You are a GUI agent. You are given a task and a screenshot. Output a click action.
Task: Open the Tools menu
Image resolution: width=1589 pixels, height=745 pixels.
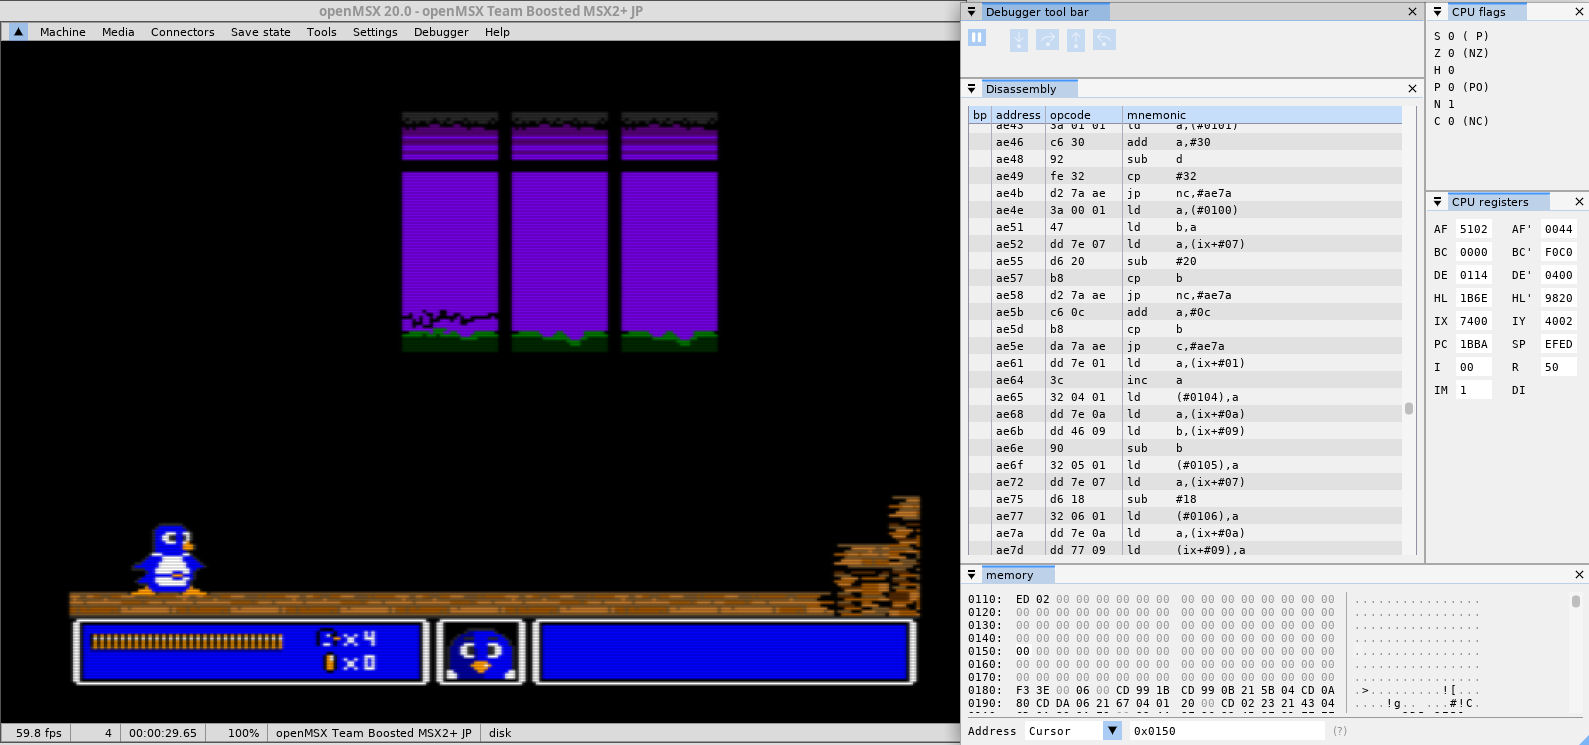(322, 32)
